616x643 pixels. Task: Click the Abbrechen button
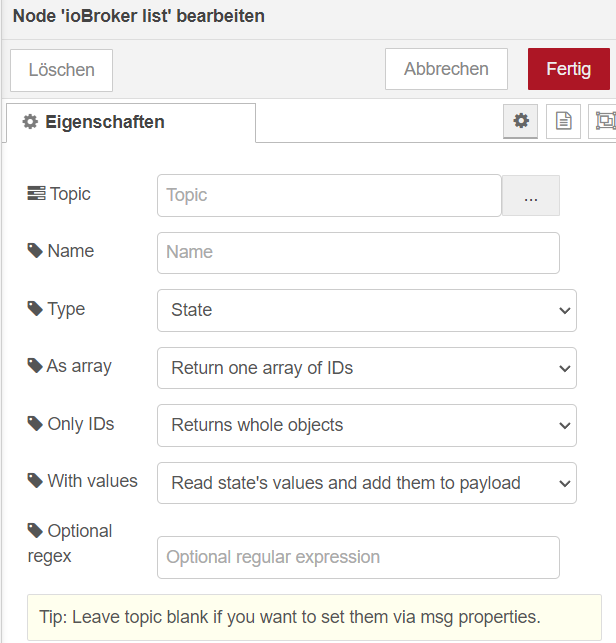click(446, 69)
